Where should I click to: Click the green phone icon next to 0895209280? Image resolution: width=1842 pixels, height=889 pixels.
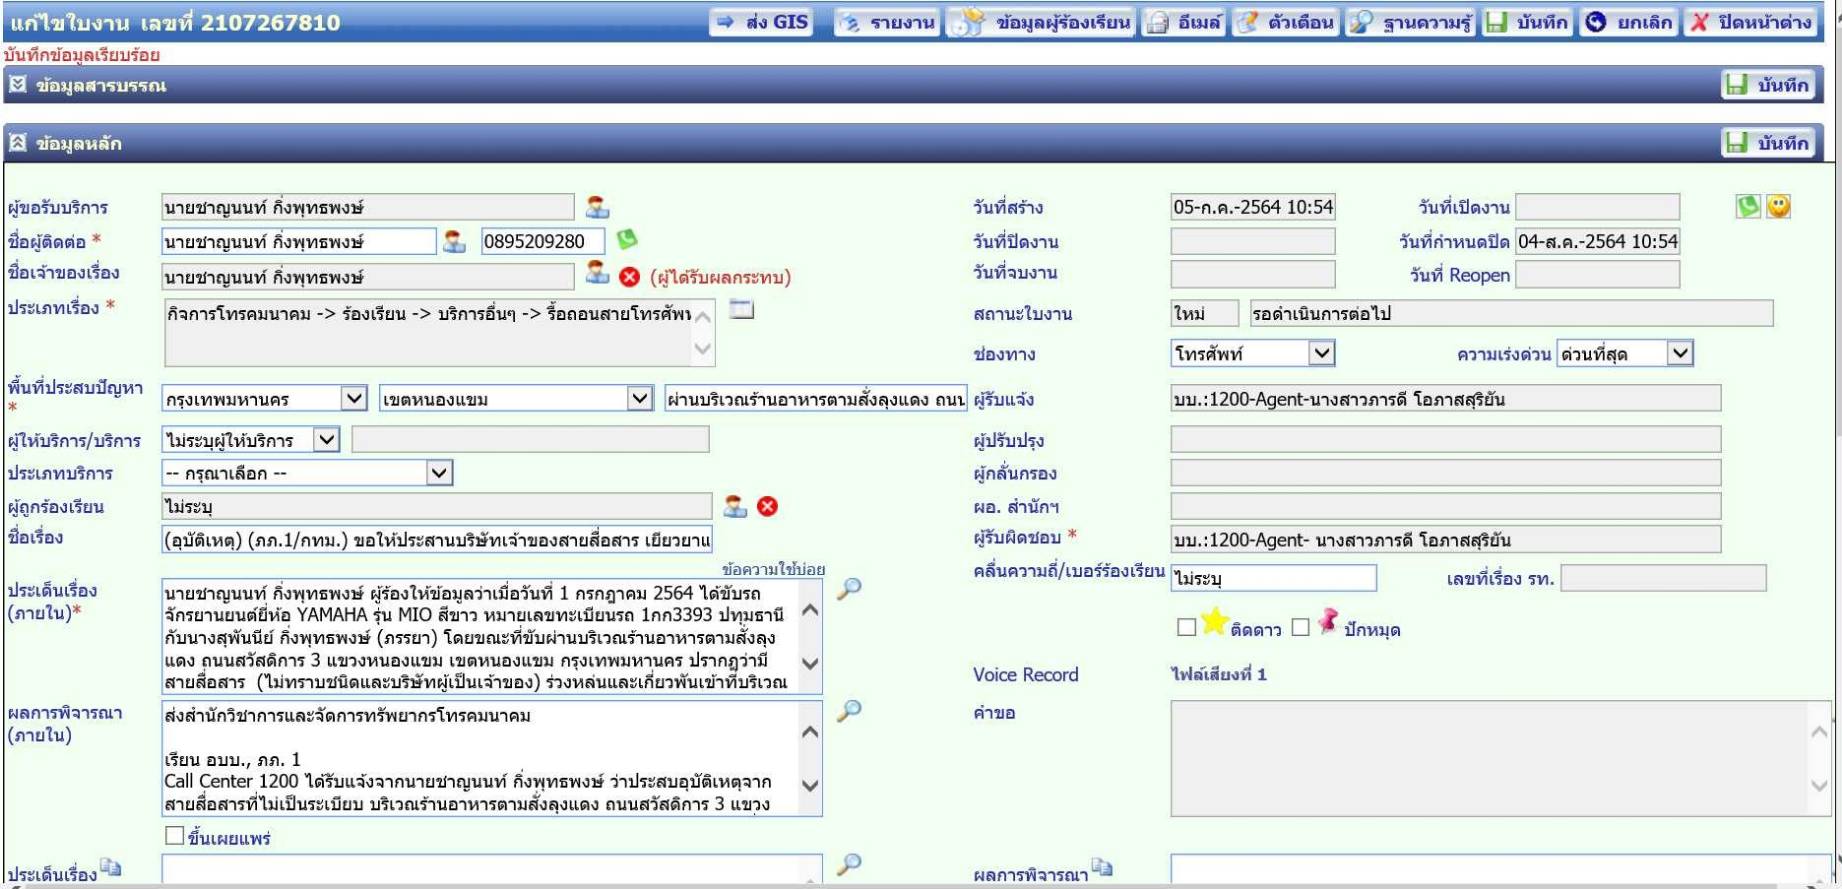pyautogui.click(x=627, y=239)
